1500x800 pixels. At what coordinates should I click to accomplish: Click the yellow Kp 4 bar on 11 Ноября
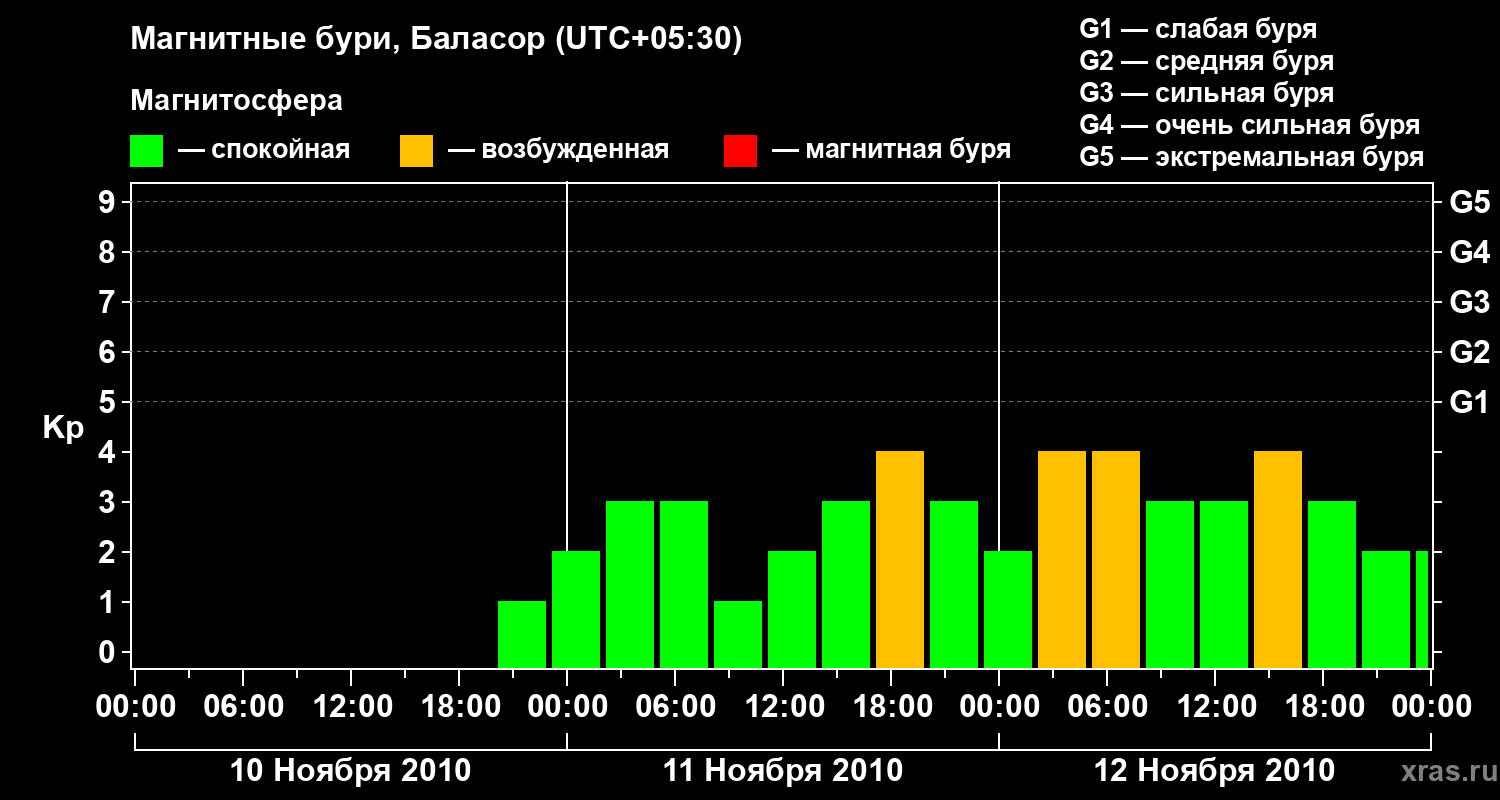coord(900,559)
